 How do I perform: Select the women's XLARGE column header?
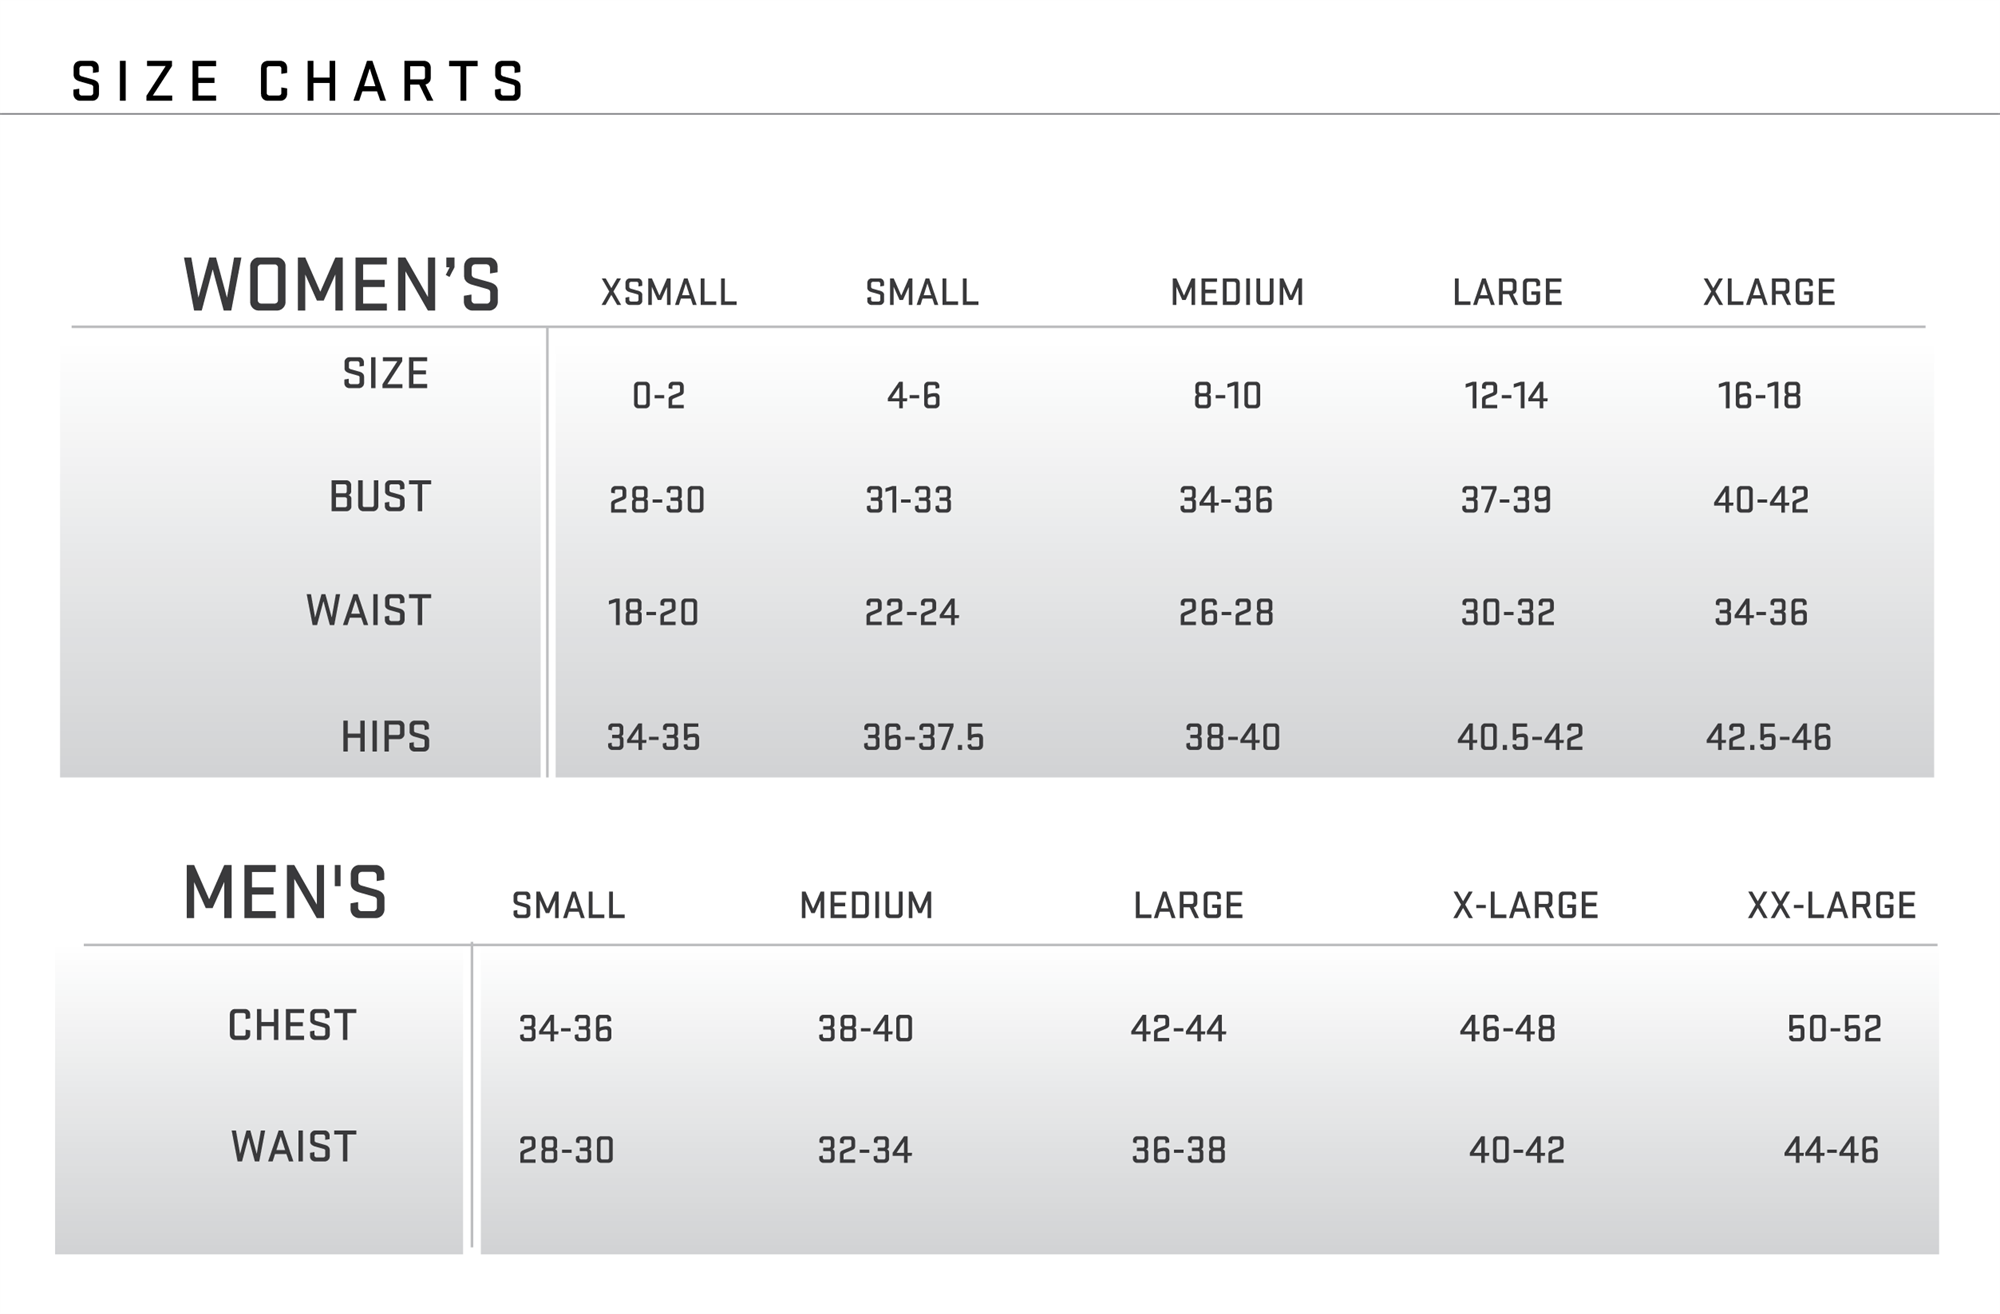[x=1769, y=293]
